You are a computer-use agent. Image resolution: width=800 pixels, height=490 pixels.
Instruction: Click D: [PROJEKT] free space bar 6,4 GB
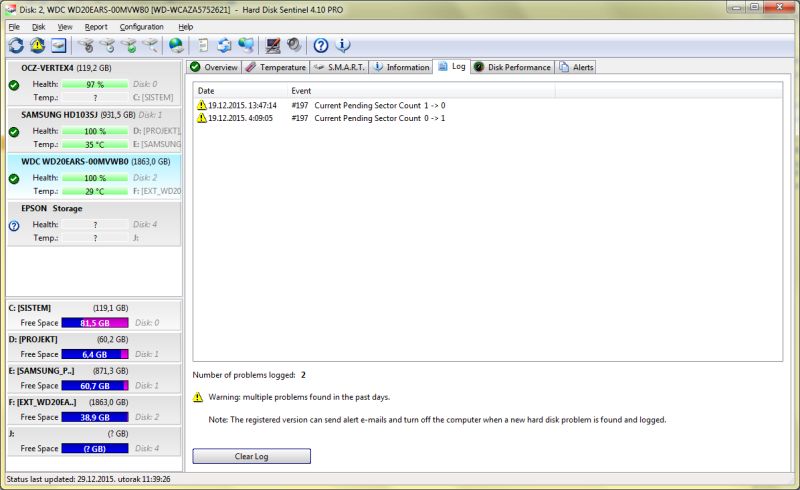coord(95,354)
